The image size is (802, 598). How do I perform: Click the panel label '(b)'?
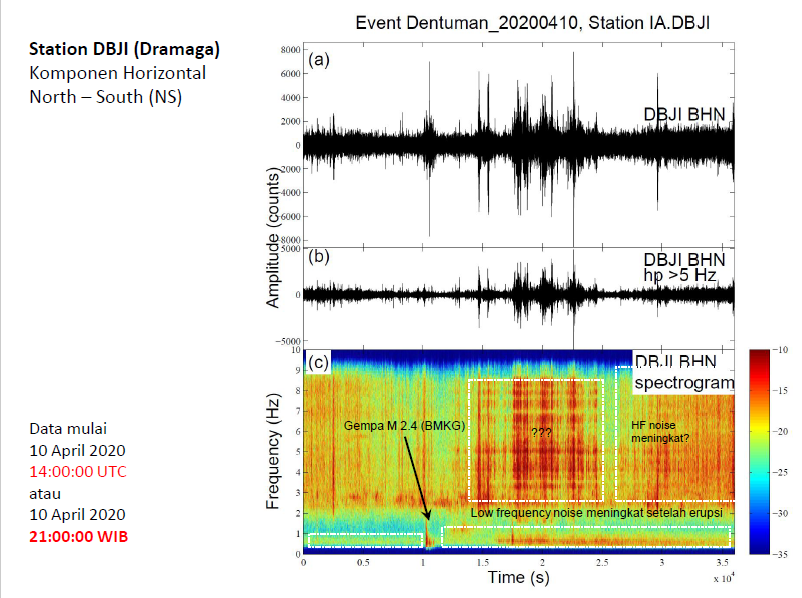319,256
